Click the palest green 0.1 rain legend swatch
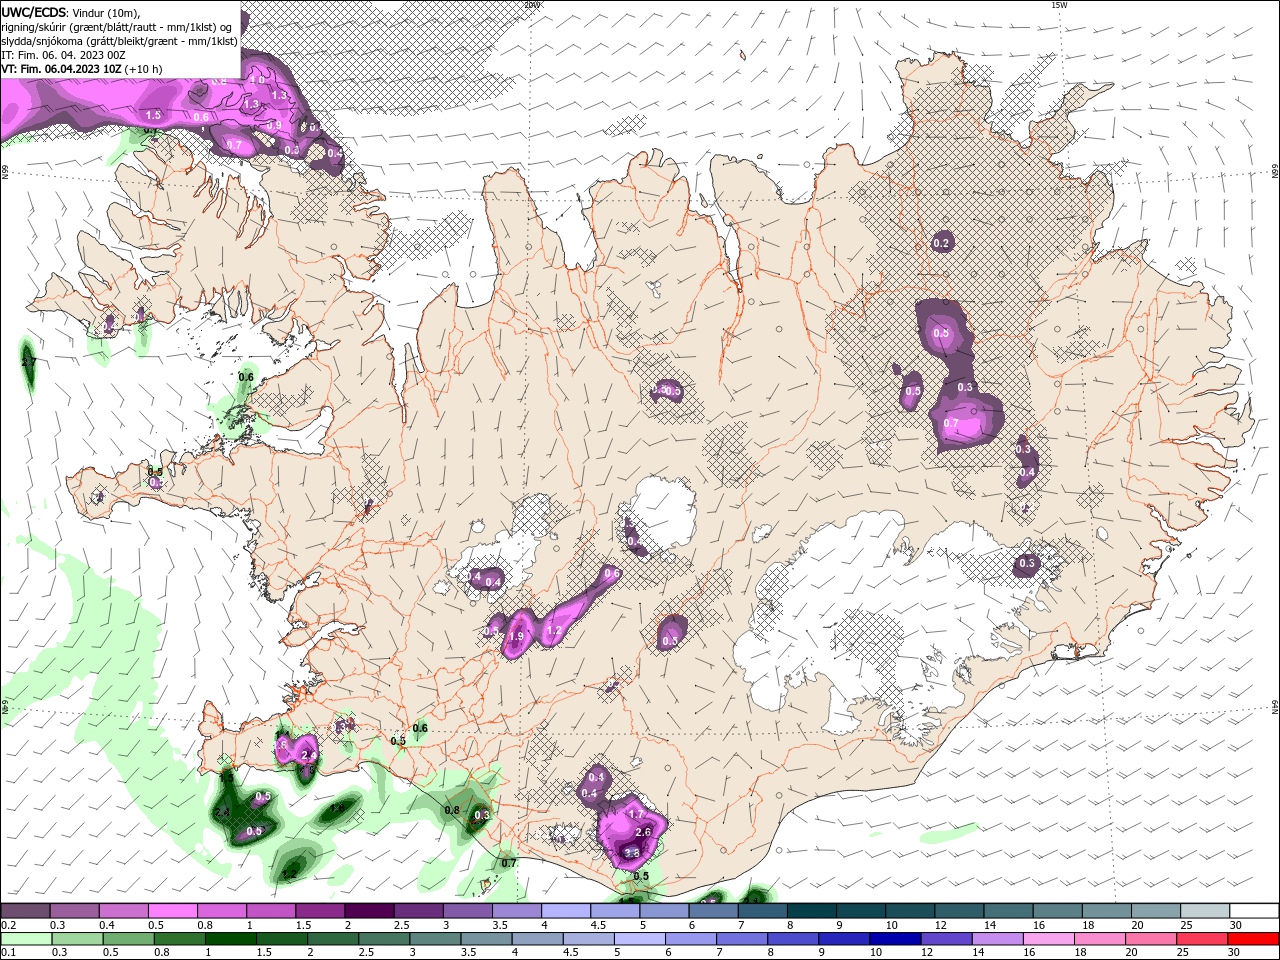The width and height of the screenshot is (1280, 960). pyautogui.click(x=25, y=939)
